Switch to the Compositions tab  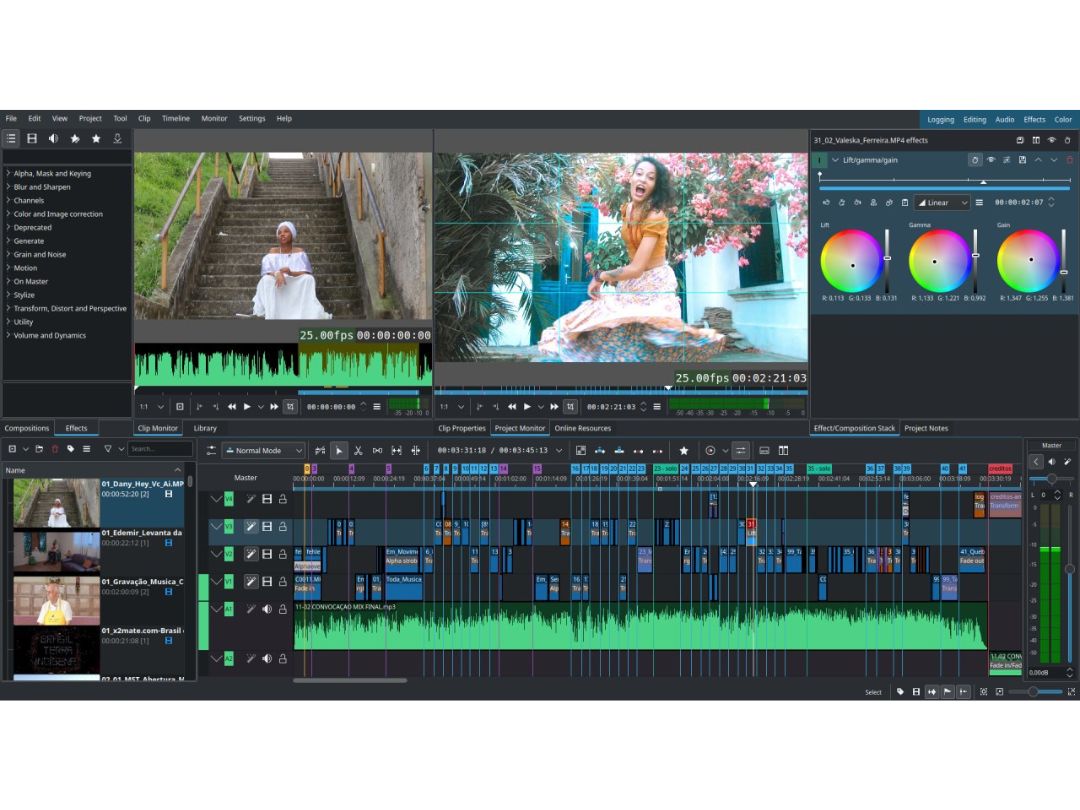27,428
